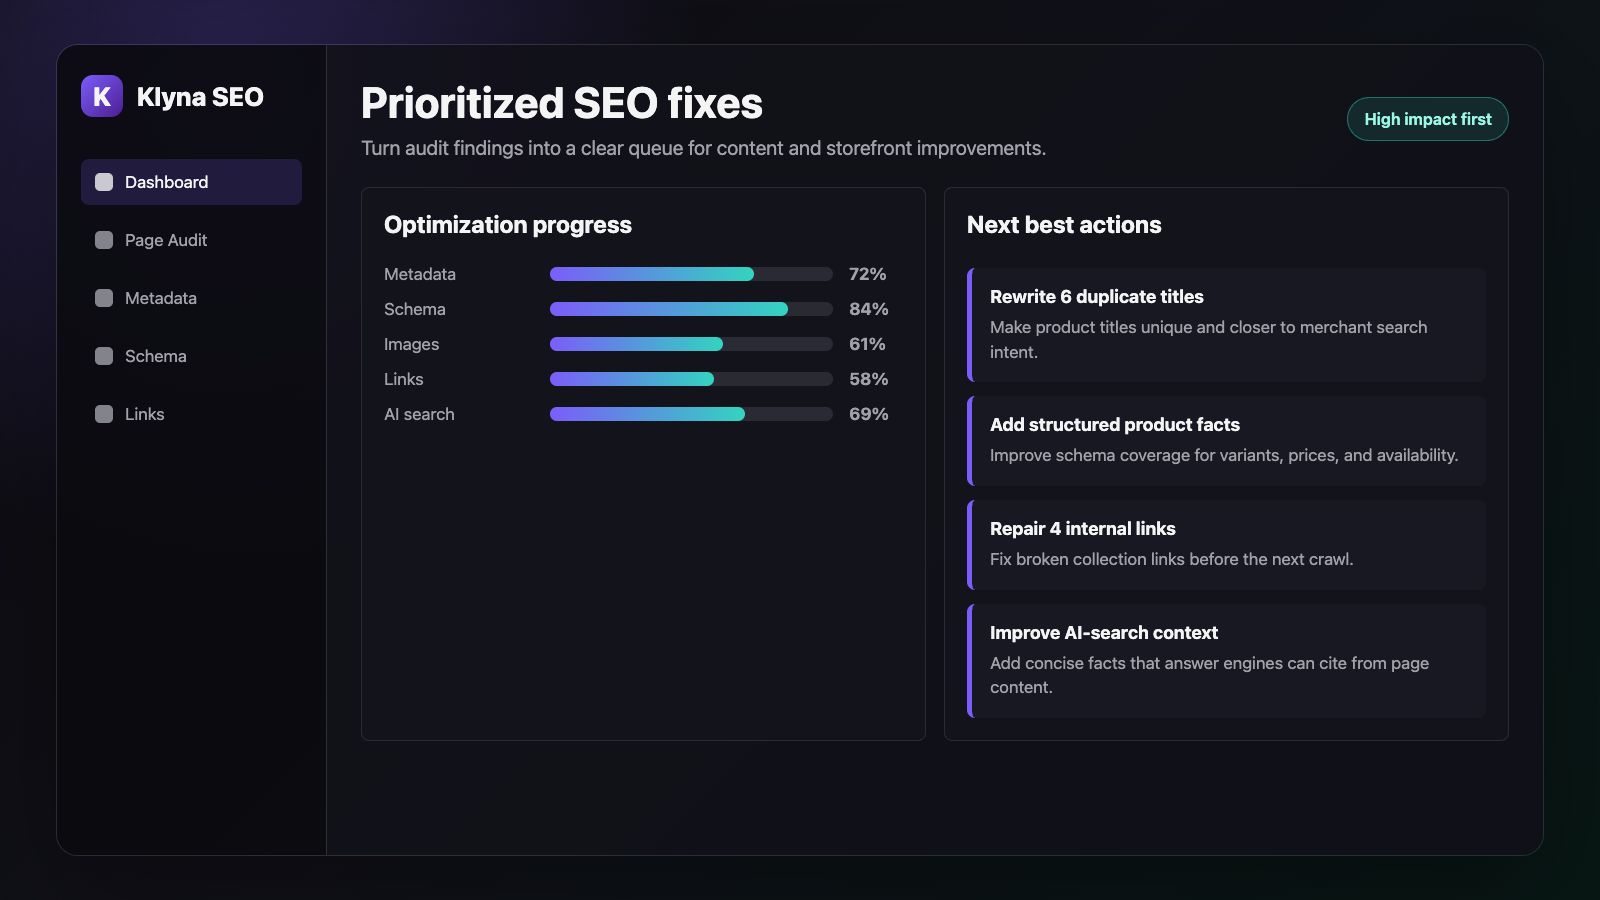1600x900 pixels.
Task: Click the Schema 84% progress bar
Action: [x=691, y=309]
